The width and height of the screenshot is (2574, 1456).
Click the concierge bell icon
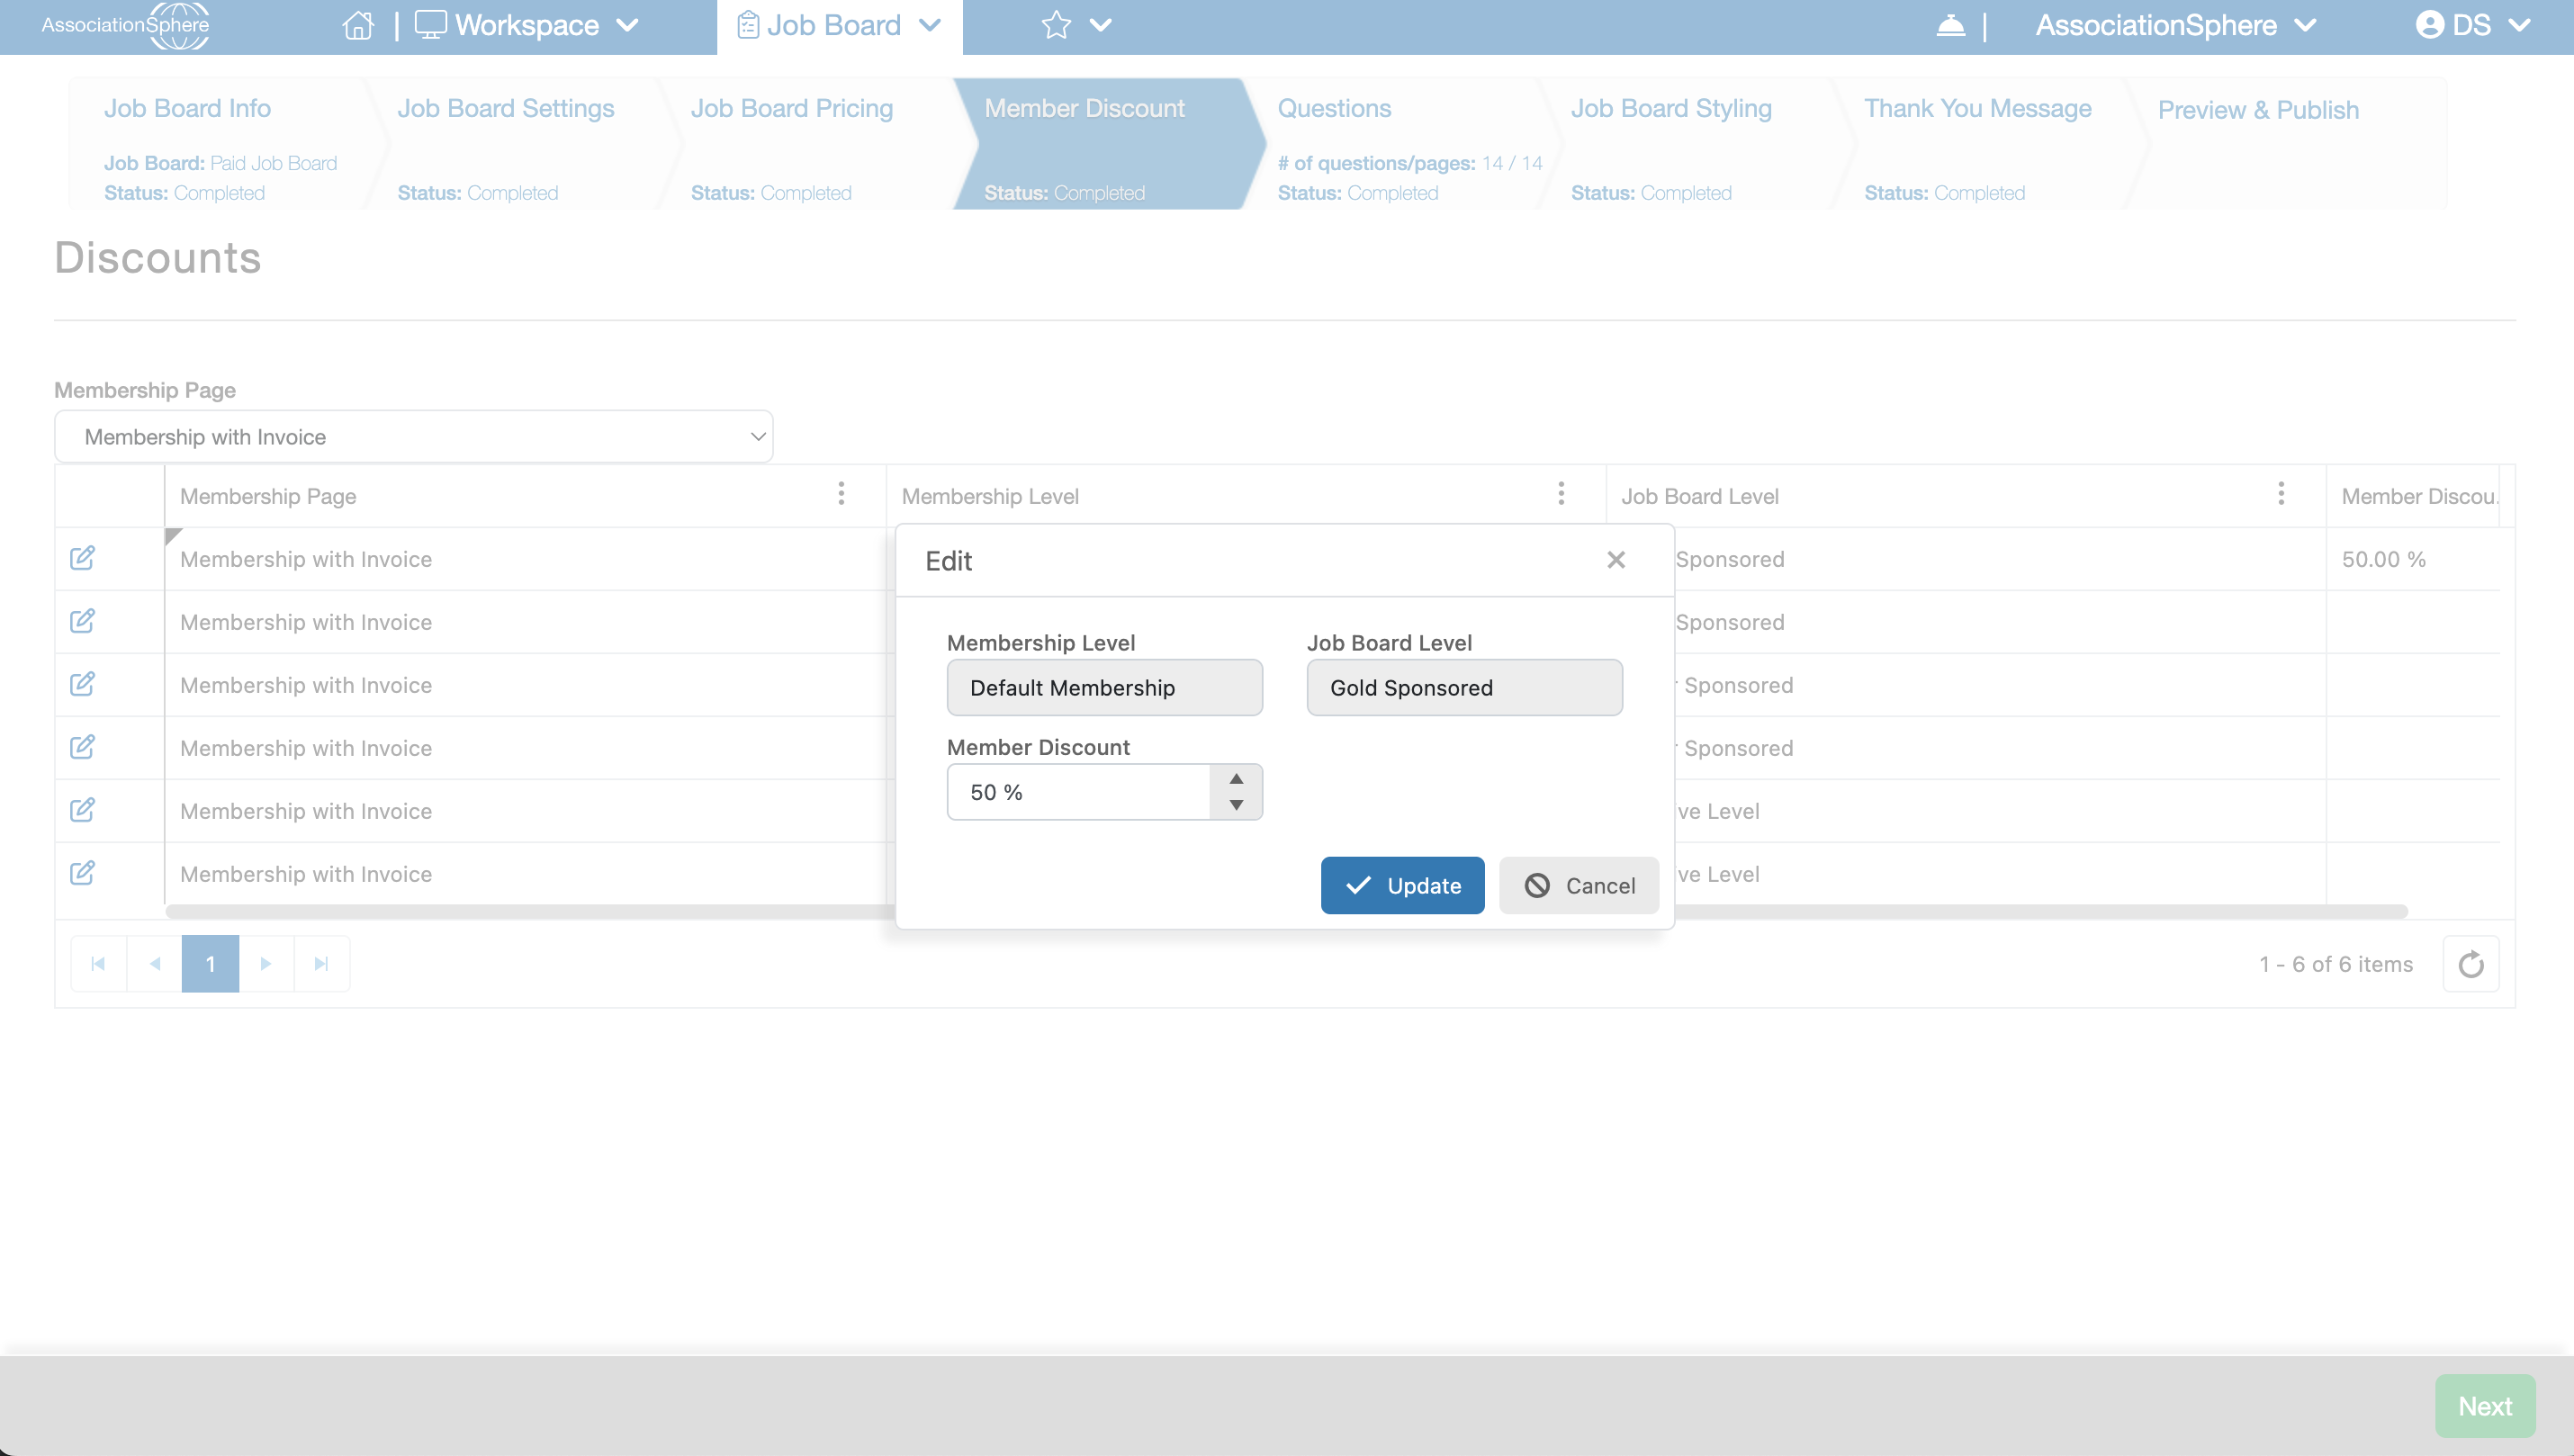click(1950, 25)
